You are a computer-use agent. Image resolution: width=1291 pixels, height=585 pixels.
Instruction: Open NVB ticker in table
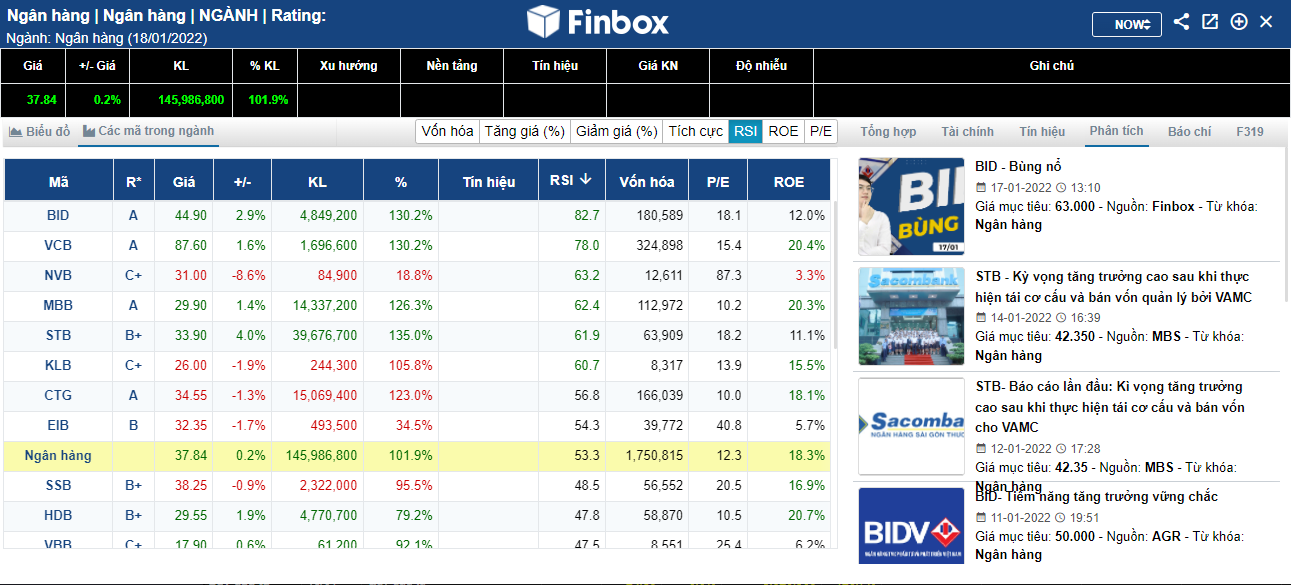pos(58,275)
